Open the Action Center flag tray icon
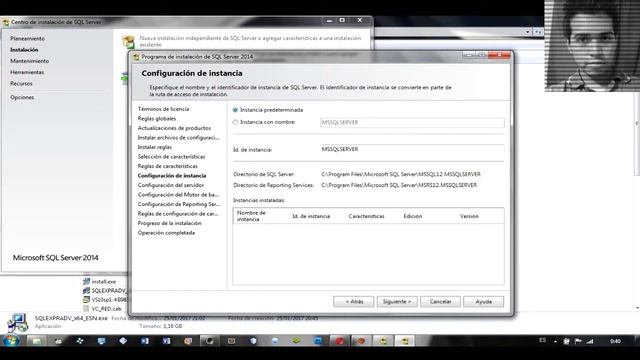The width and height of the screenshot is (640, 360). [578, 341]
